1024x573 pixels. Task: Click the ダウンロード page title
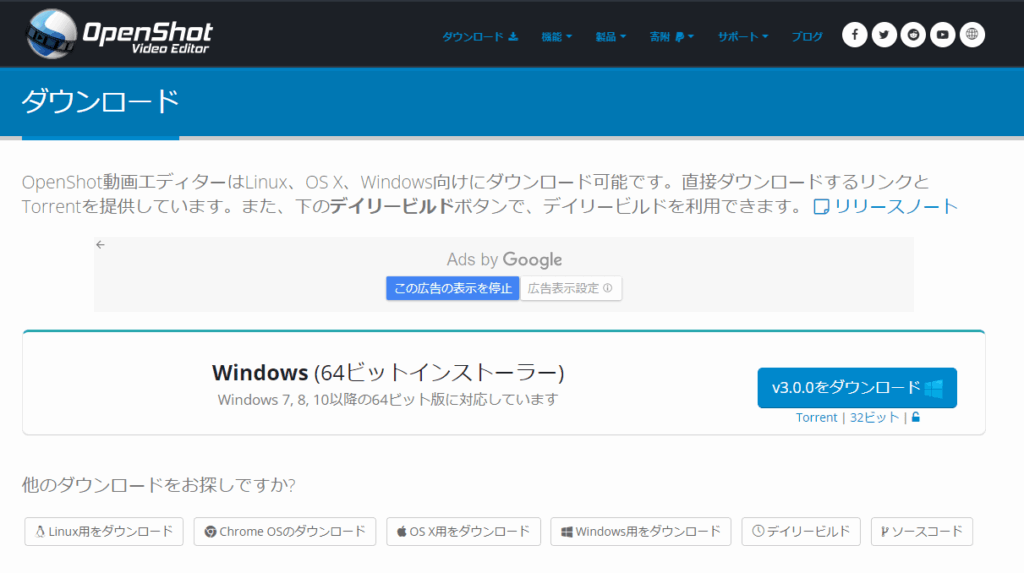coord(100,102)
